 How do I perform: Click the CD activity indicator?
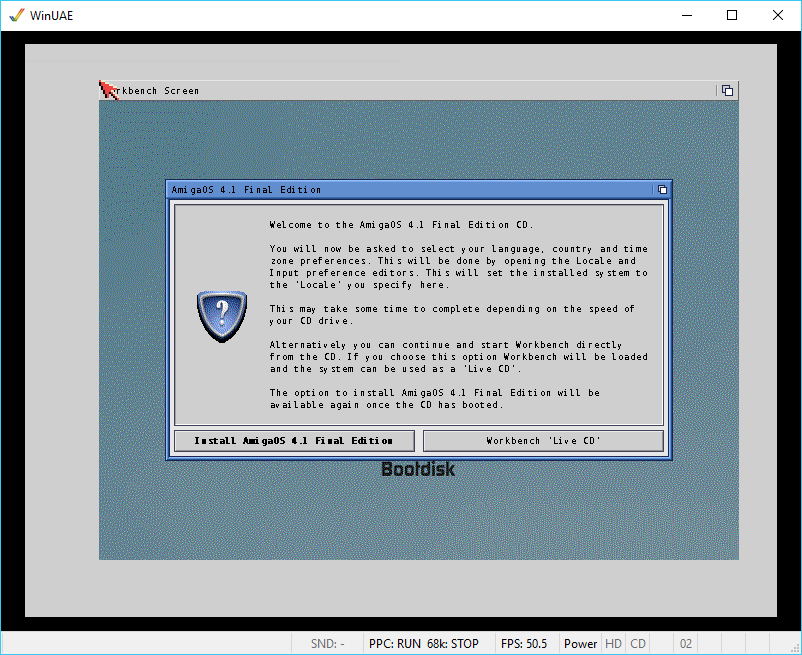coord(638,643)
